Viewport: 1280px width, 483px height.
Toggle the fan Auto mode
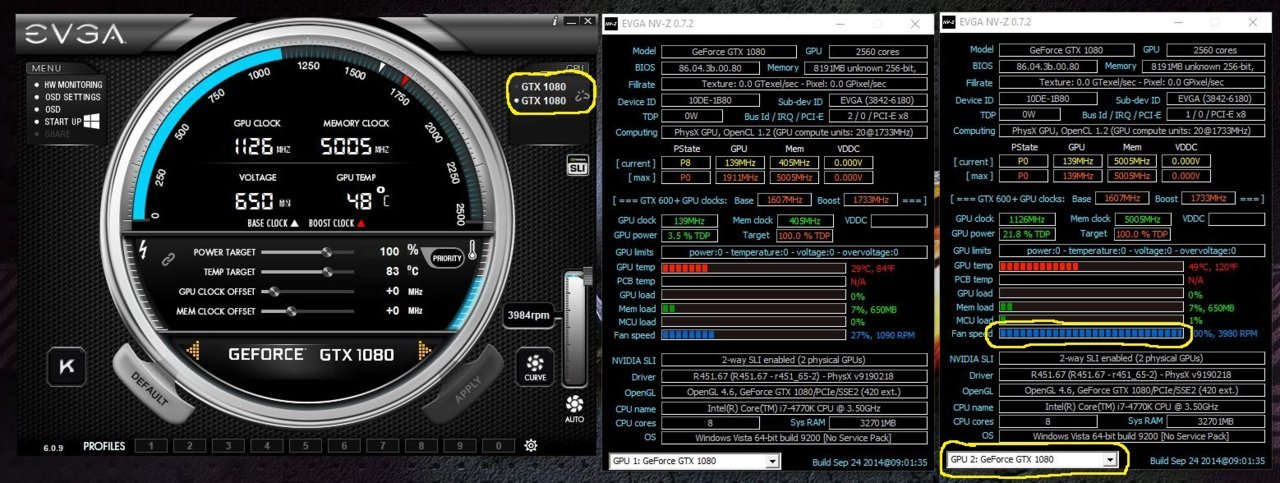tap(575, 409)
